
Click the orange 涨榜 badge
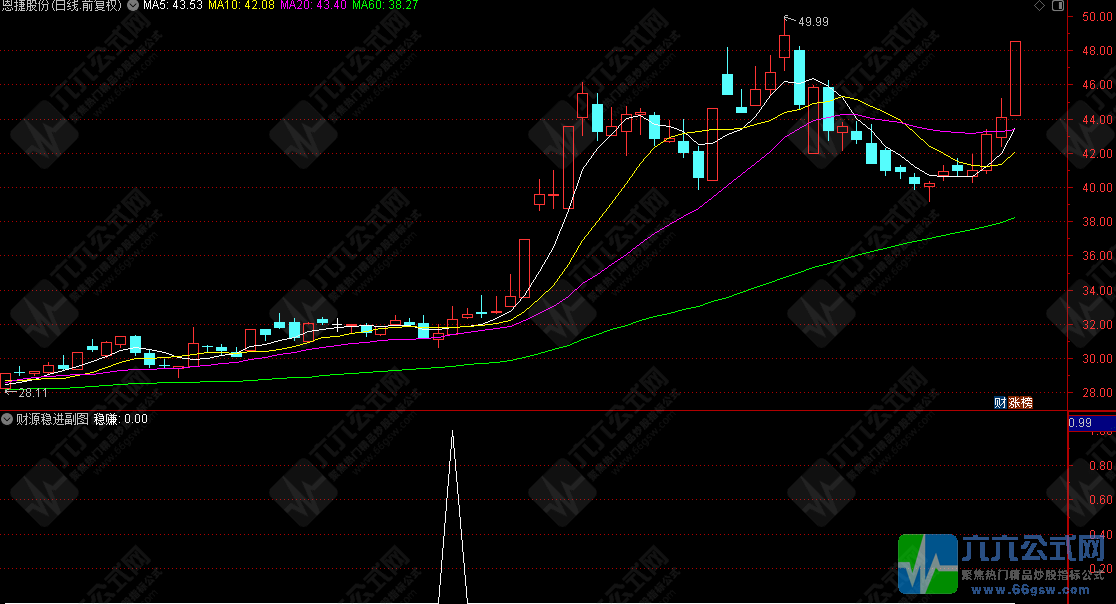(1019, 403)
